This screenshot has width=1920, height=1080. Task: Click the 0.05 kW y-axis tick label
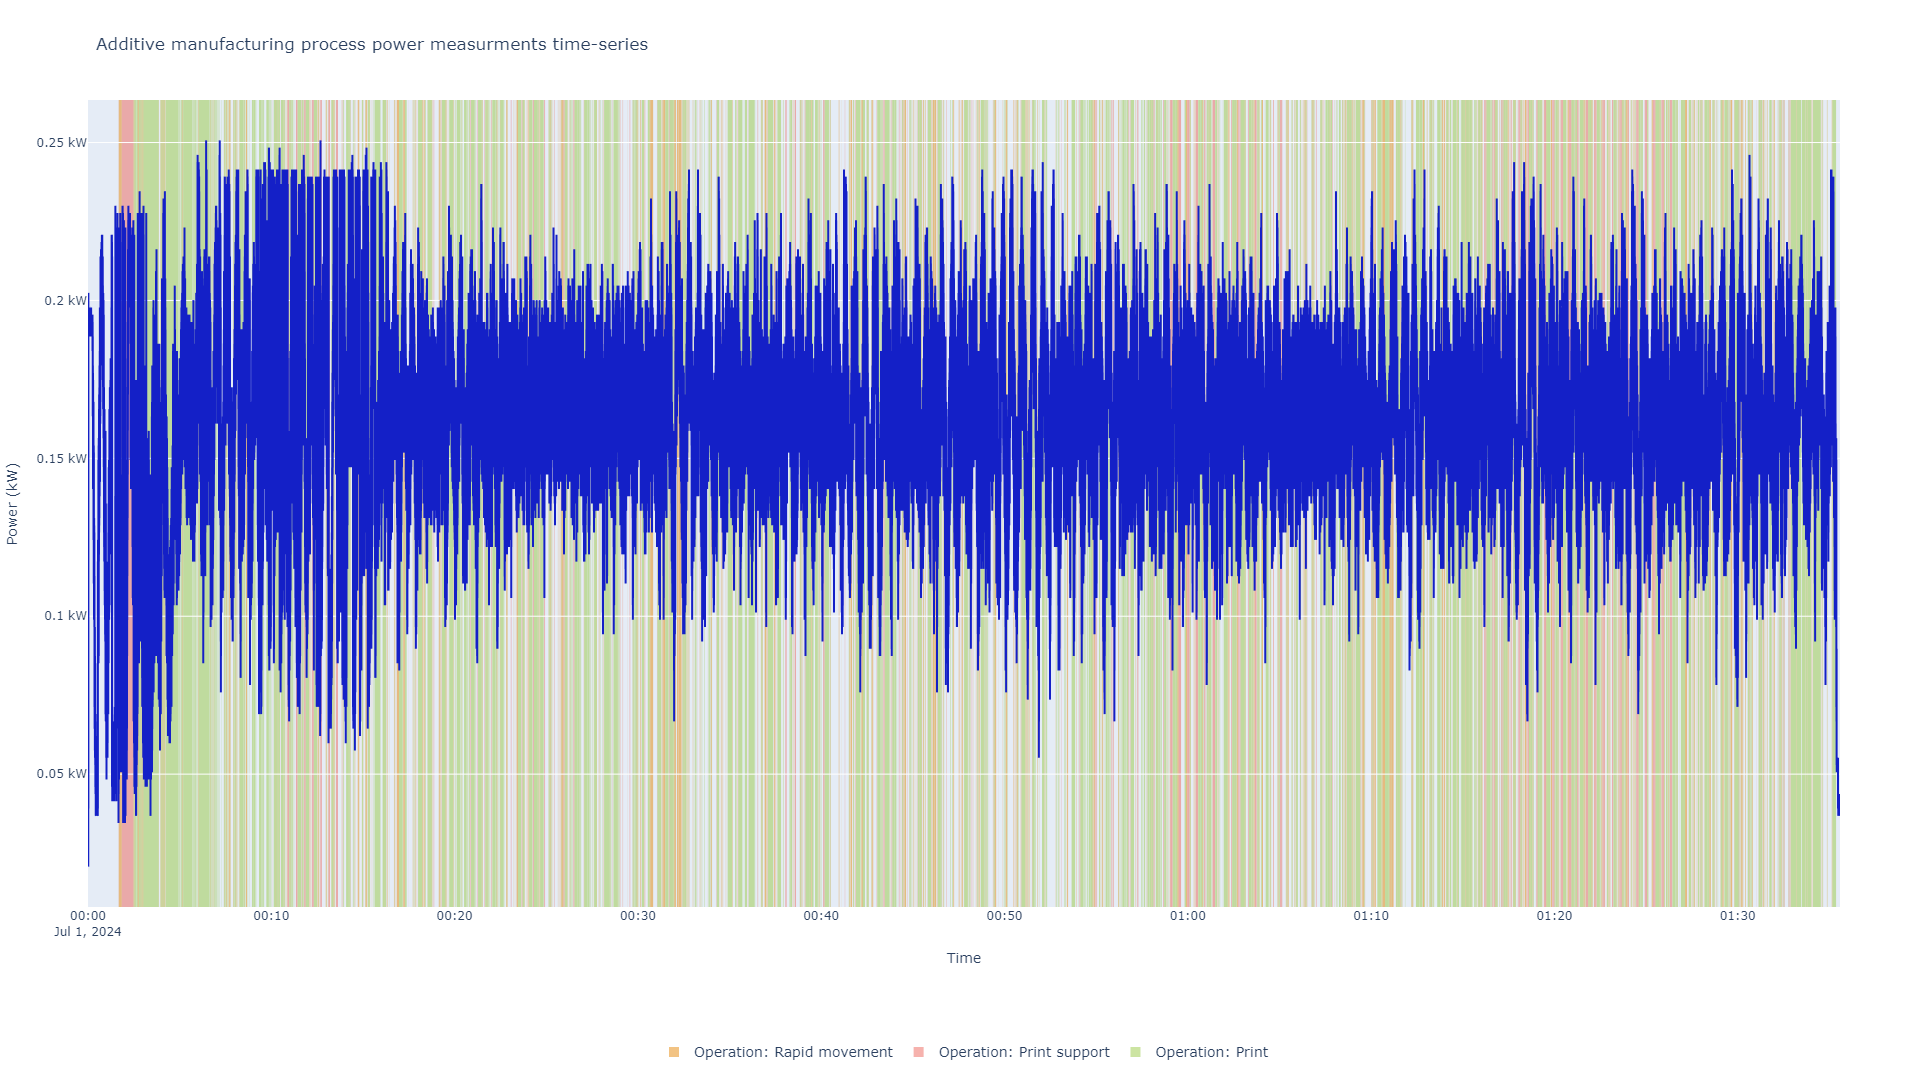[62, 774]
